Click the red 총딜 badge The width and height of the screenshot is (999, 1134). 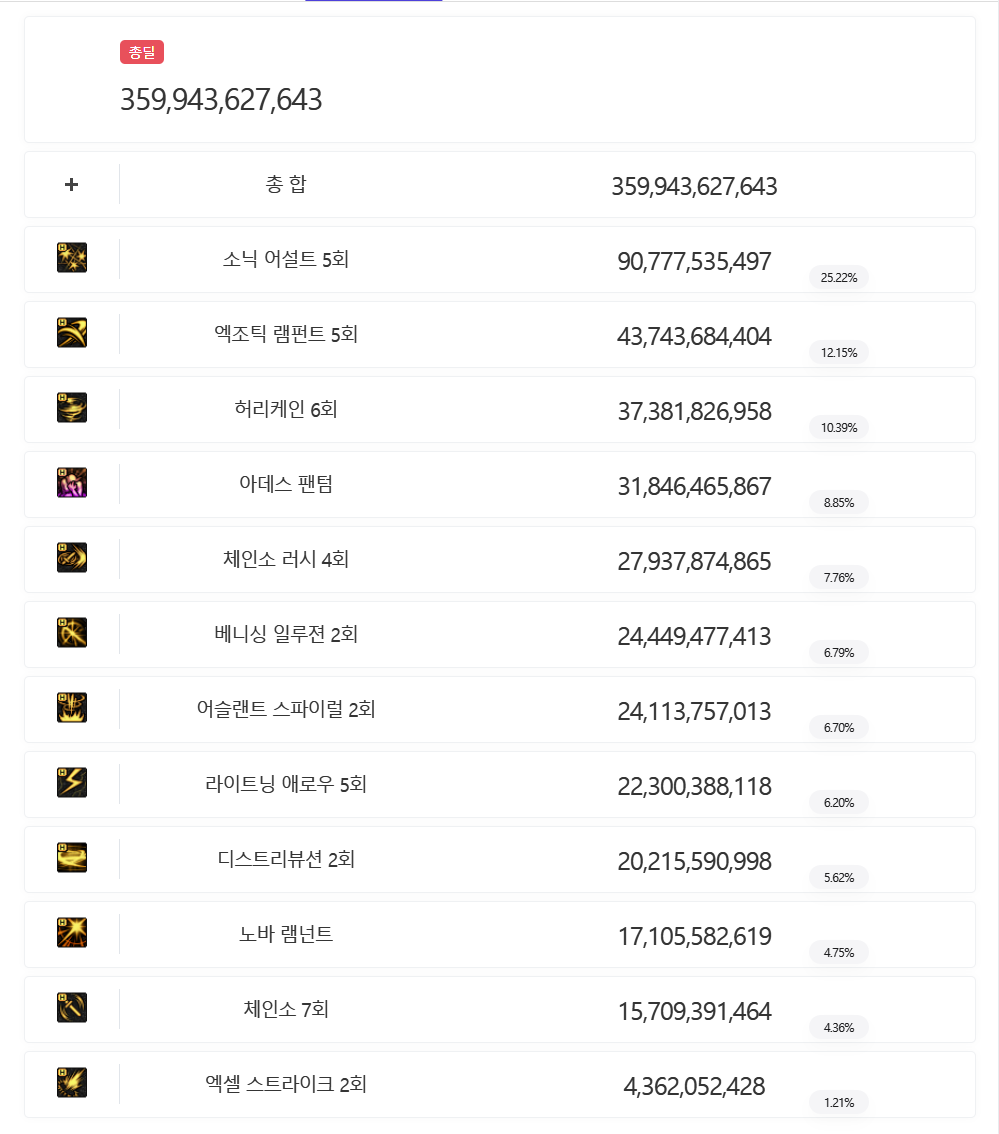[x=142, y=52]
